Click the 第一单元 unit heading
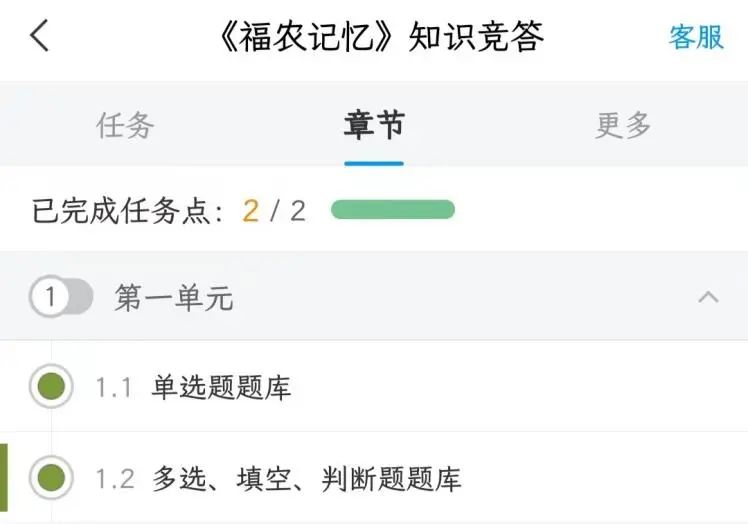 (174, 297)
